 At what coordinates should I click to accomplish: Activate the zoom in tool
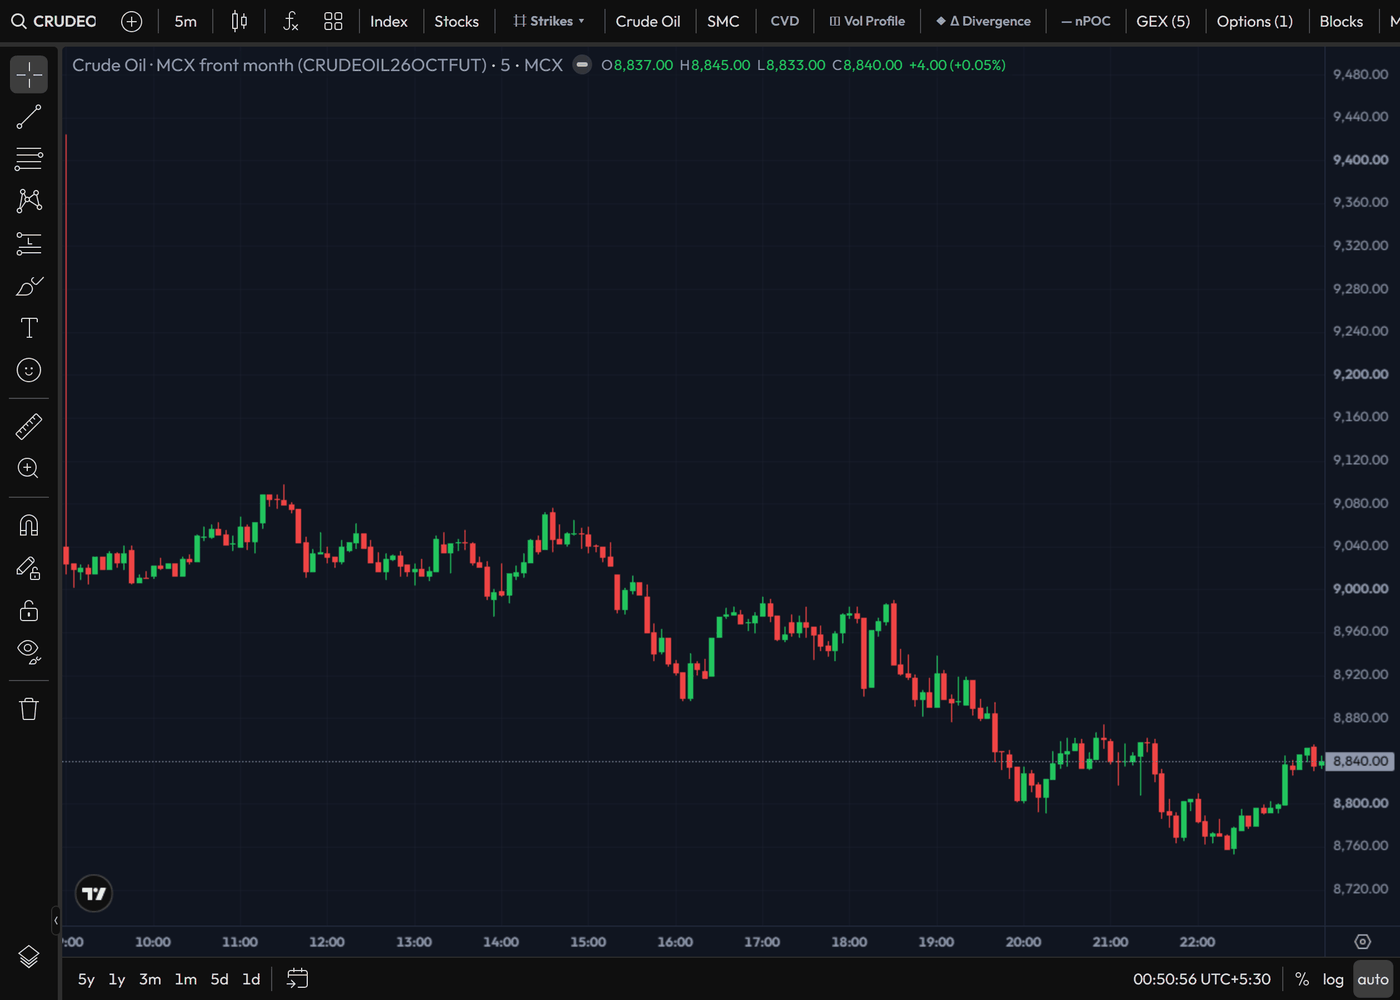click(29, 468)
